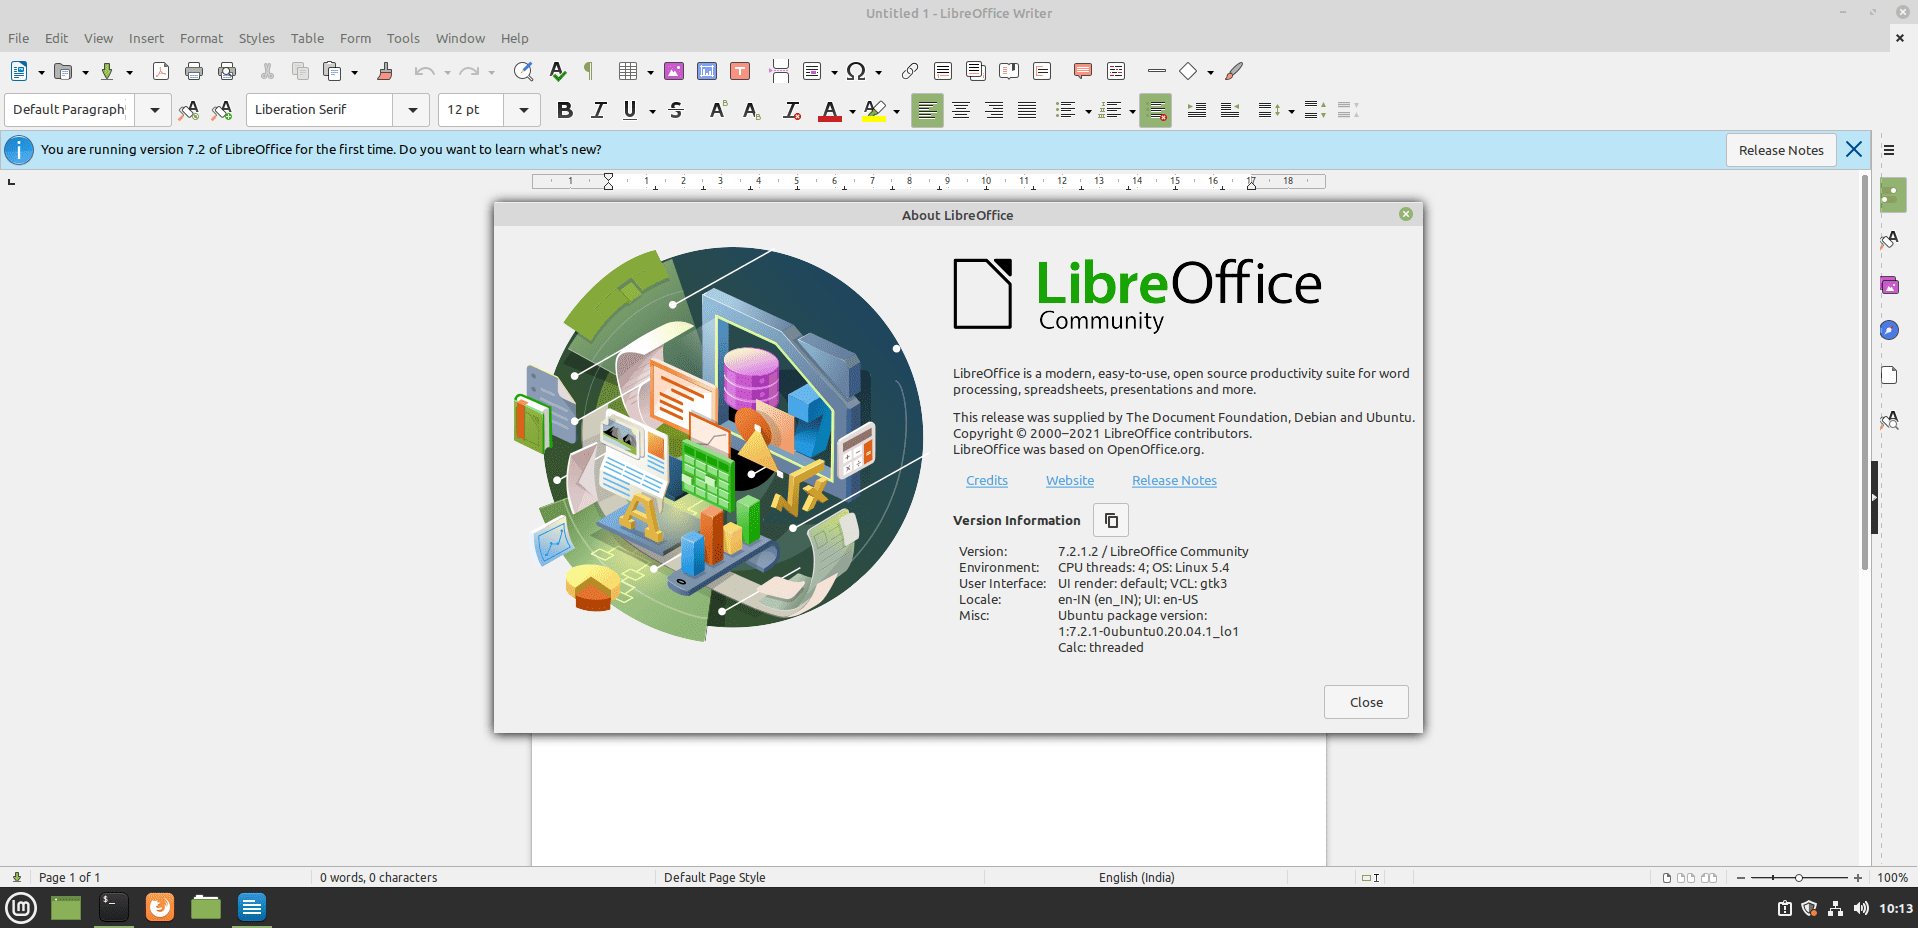Viewport: 1918px width, 928px height.
Task: Click the New document icon
Action: (x=19, y=71)
